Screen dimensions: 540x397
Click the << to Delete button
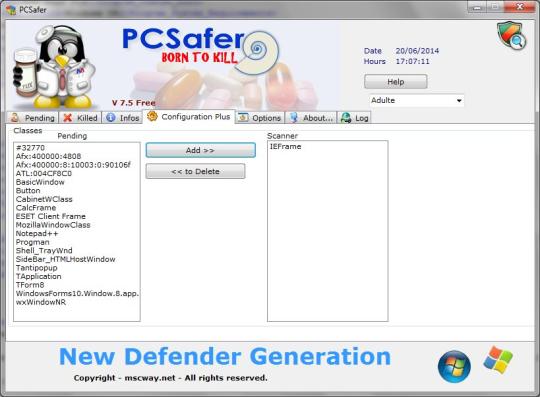195,171
